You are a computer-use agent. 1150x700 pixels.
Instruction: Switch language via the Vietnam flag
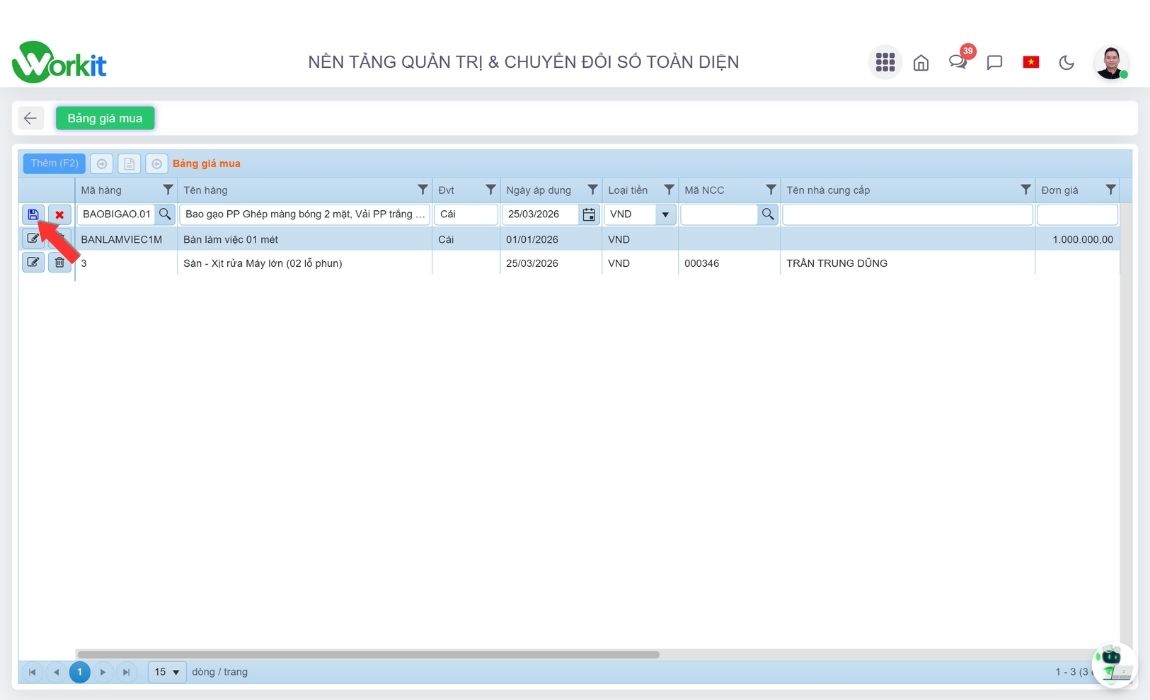(1031, 62)
